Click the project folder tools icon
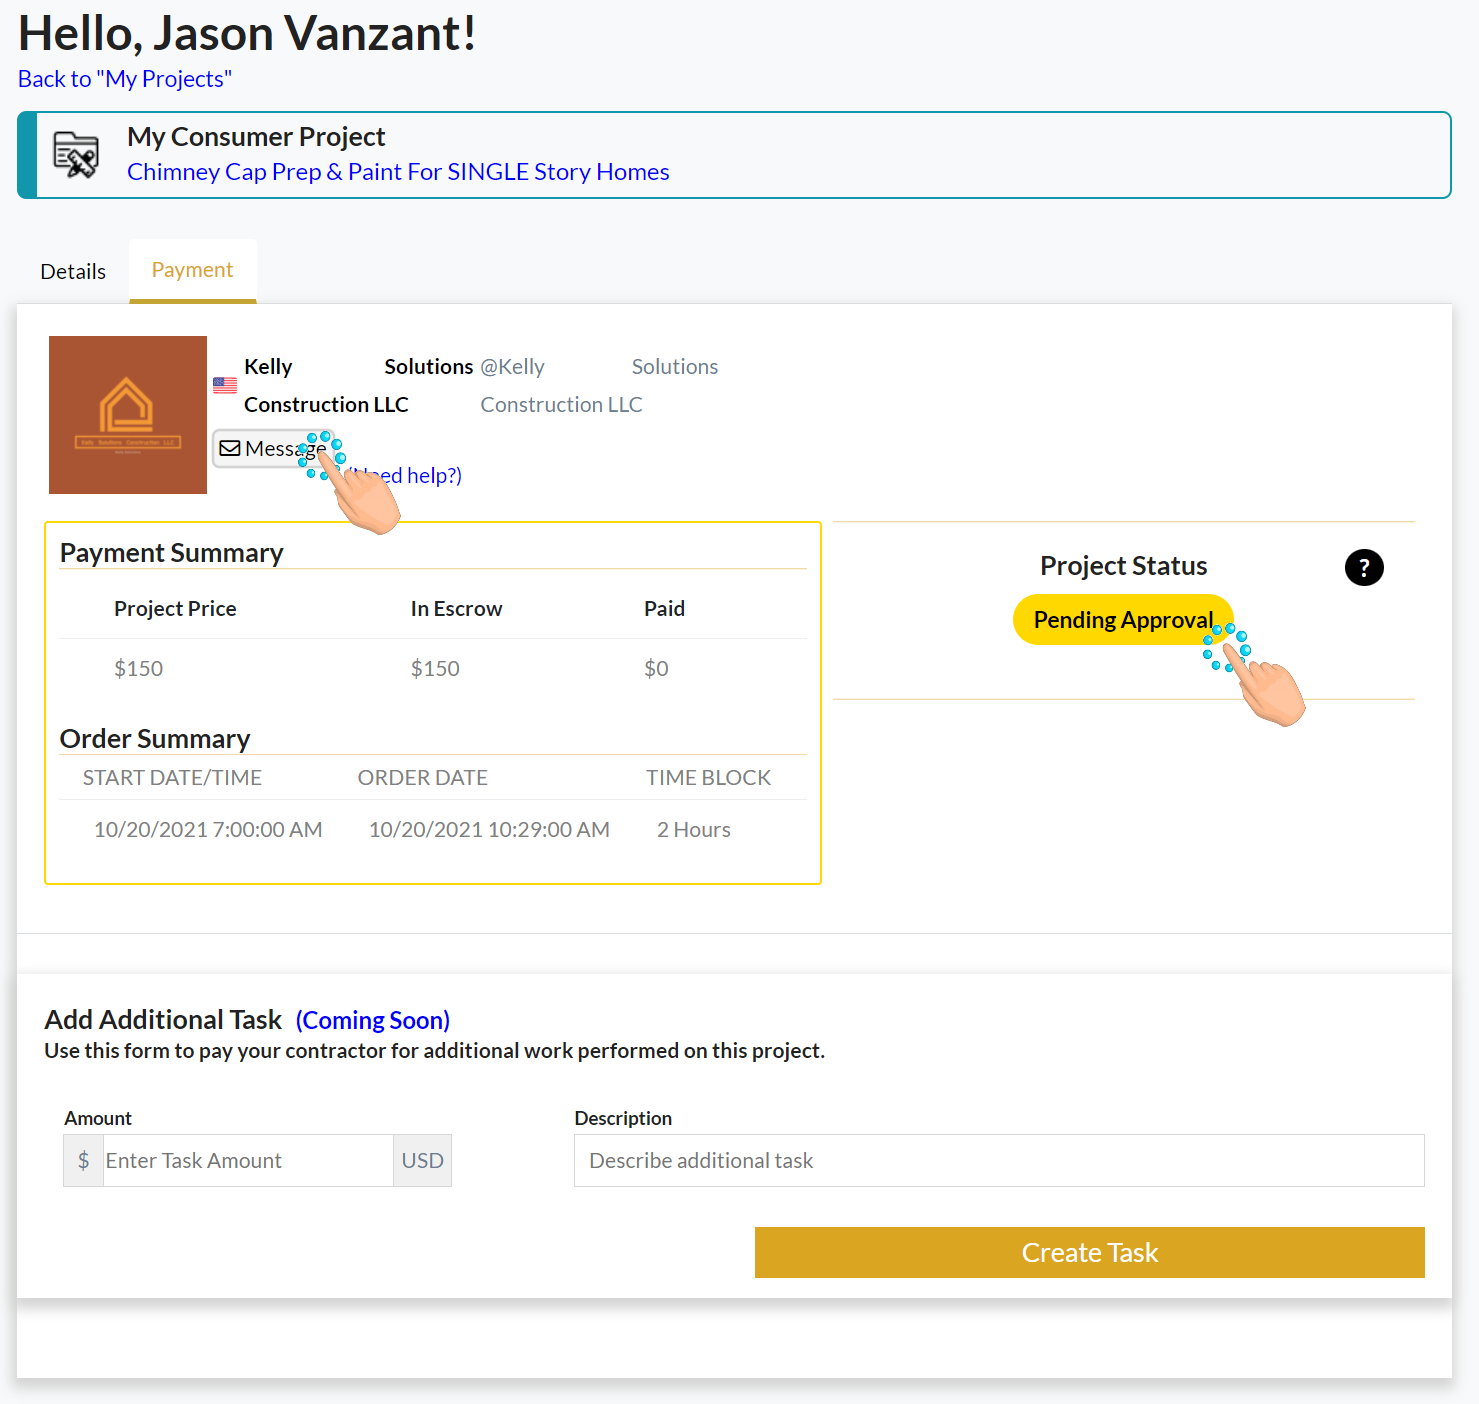Viewport: 1479px width, 1404px height. coord(76,155)
